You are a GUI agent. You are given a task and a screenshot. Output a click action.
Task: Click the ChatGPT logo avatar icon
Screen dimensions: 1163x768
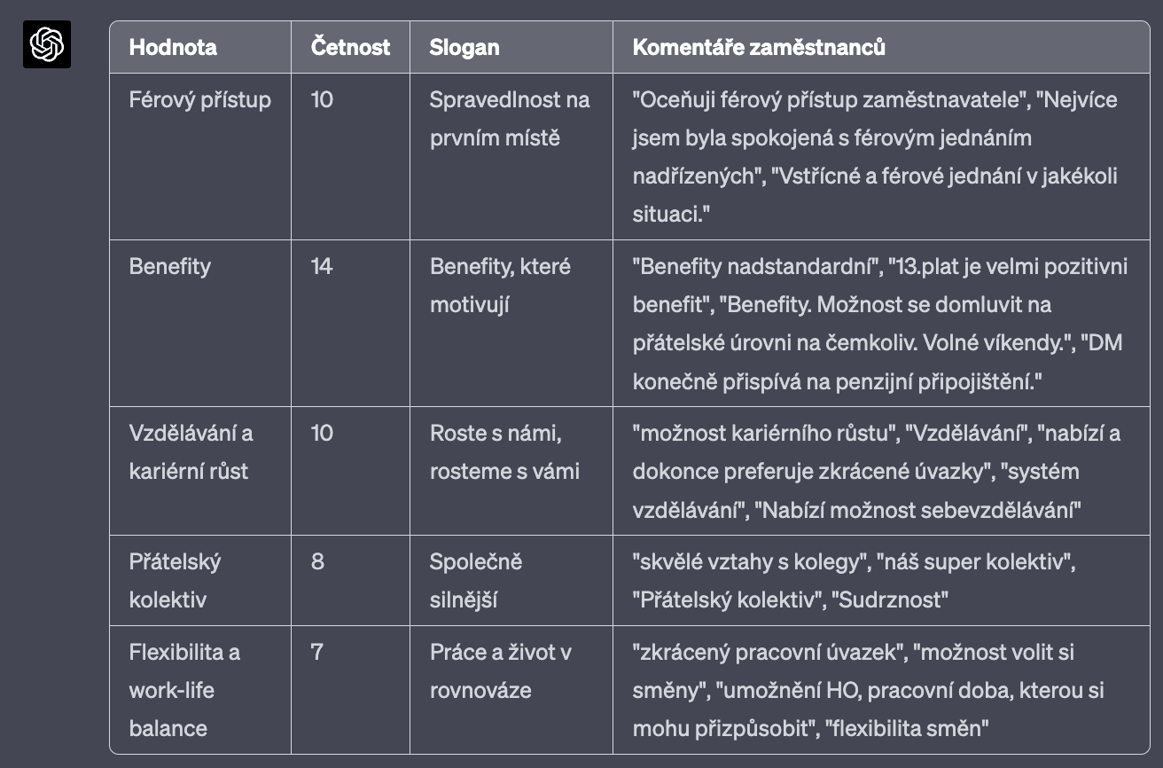(47, 45)
